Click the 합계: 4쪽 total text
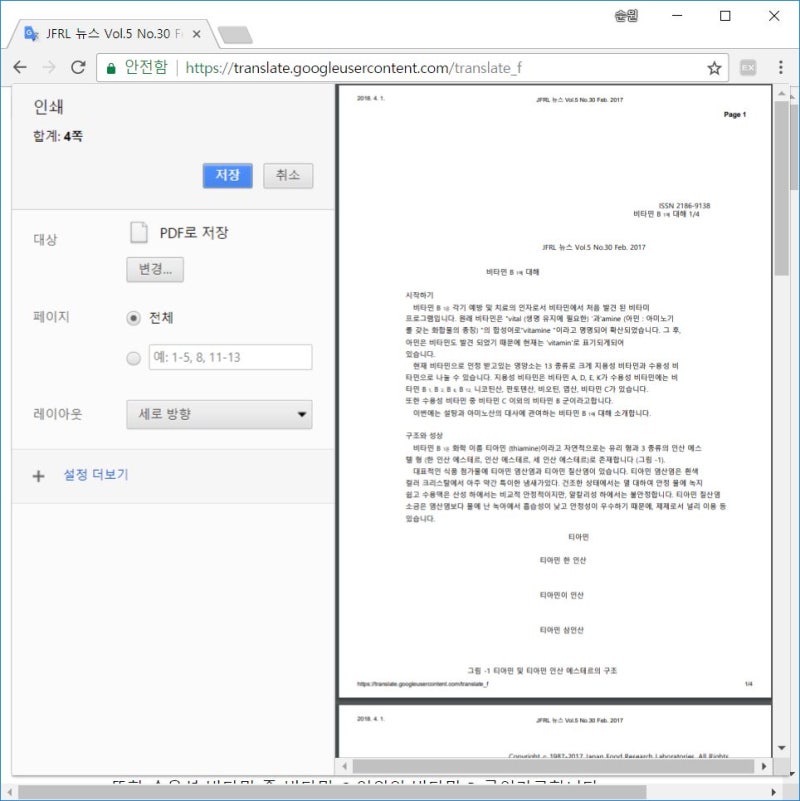Image resolution: width=800 pixels, height=801 pixels. coord(58,136)
